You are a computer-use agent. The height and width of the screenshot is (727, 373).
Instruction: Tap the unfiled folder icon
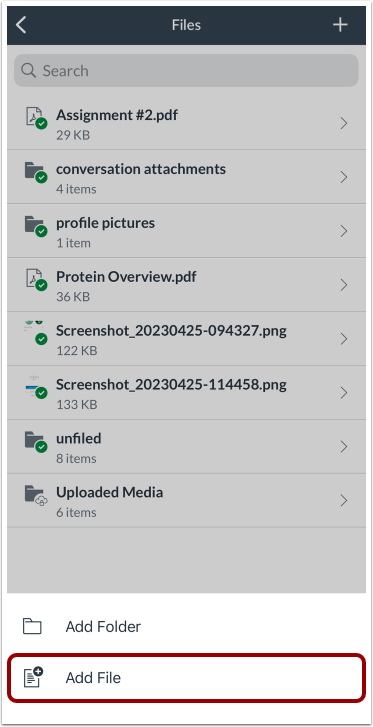click(35, 441)
